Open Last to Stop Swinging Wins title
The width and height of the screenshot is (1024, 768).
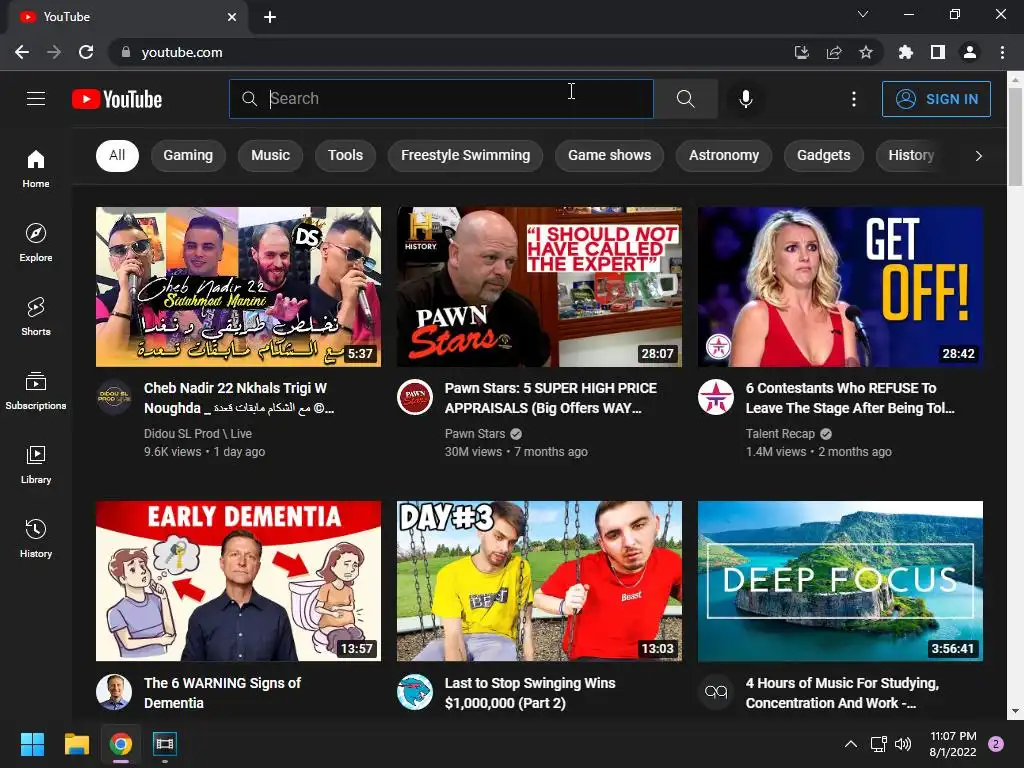tap(530, 693)
